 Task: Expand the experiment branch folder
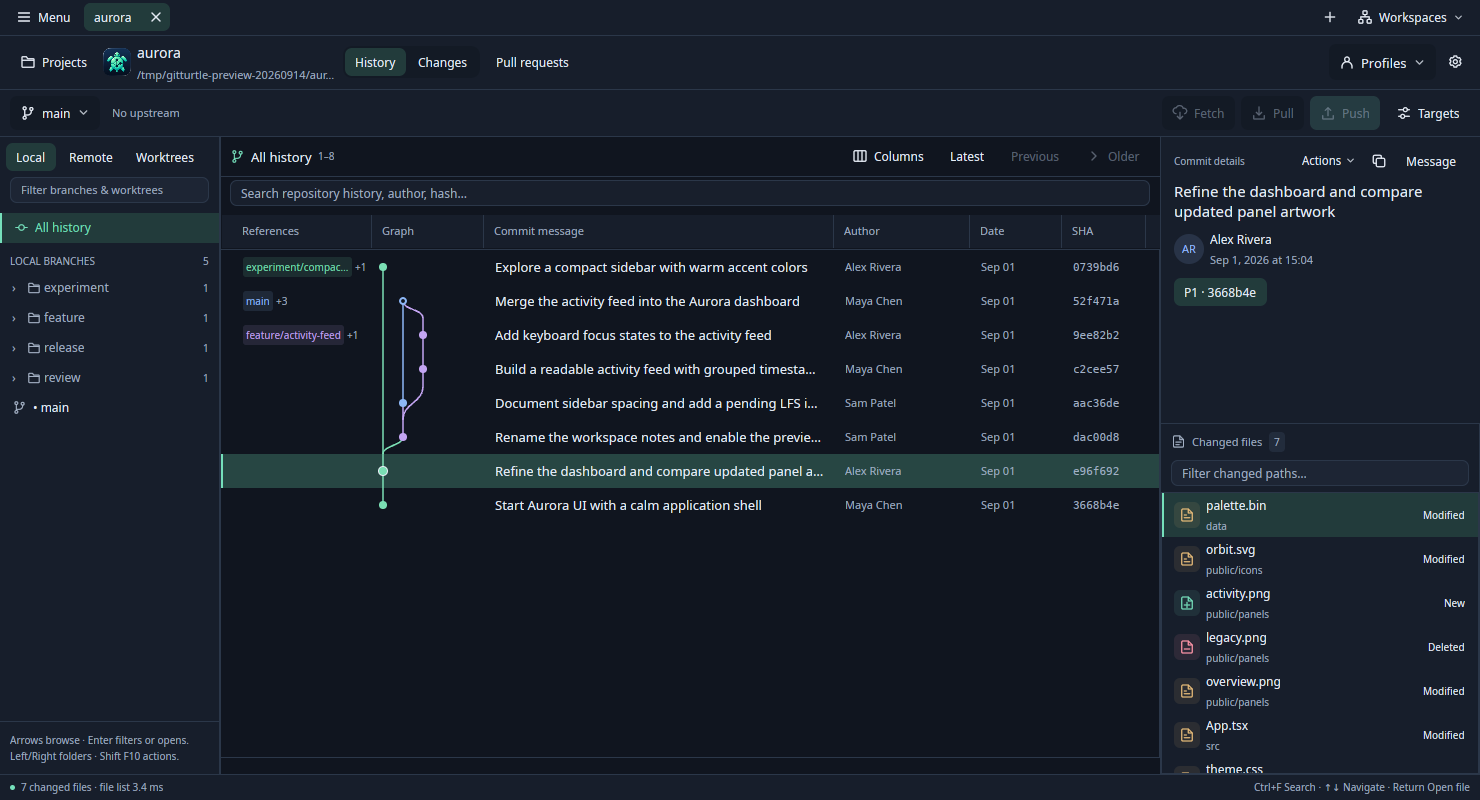tap(14, 288)
